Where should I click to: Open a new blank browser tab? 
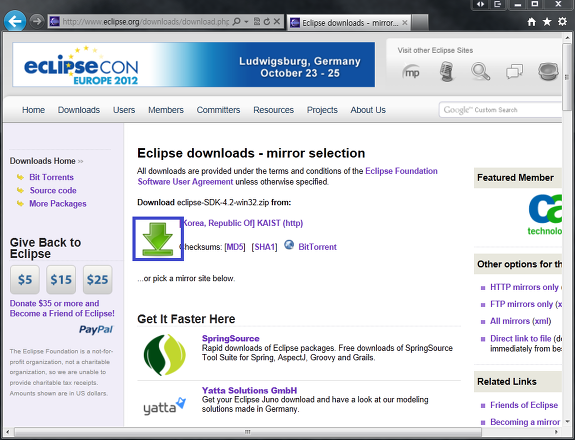420,23
